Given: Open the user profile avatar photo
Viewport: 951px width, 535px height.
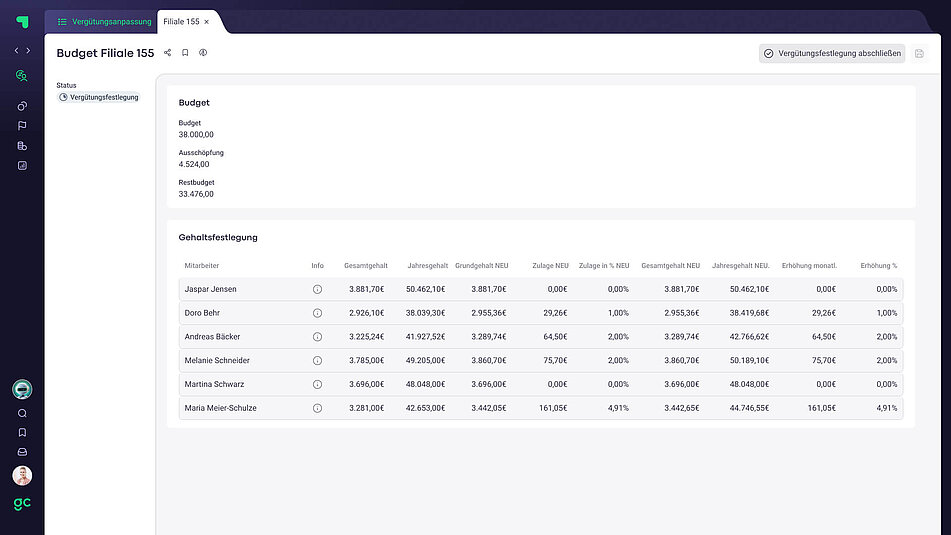Looking at the screenshot, I should [22, 476].
